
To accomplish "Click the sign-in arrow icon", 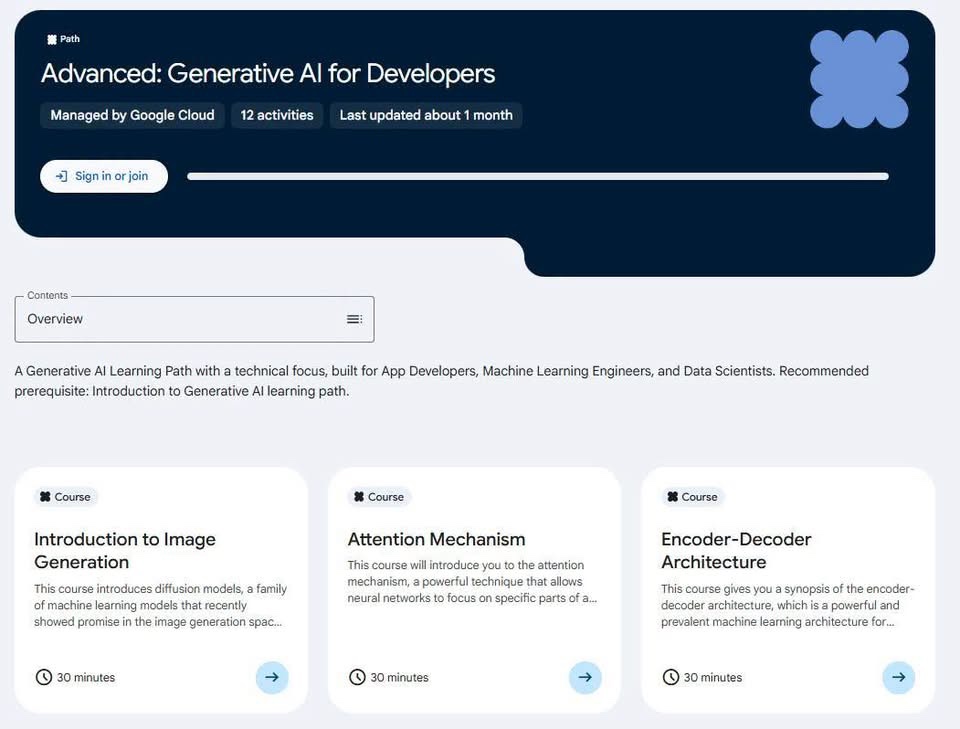I will click(x=61, y=176).
